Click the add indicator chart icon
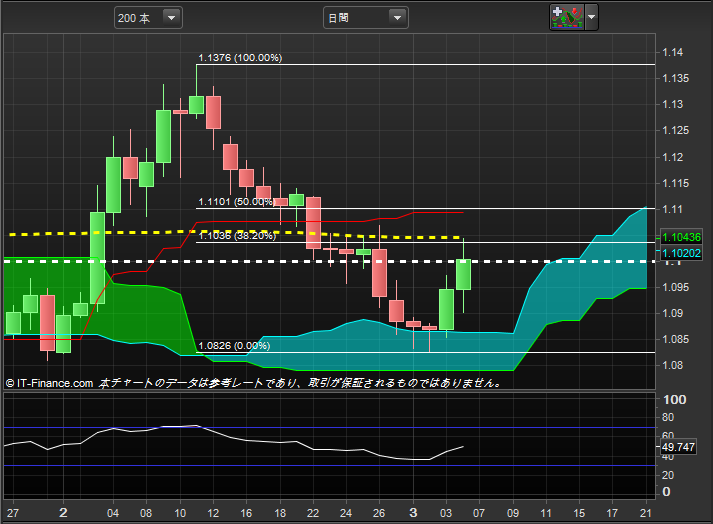 tap(567, 17)
